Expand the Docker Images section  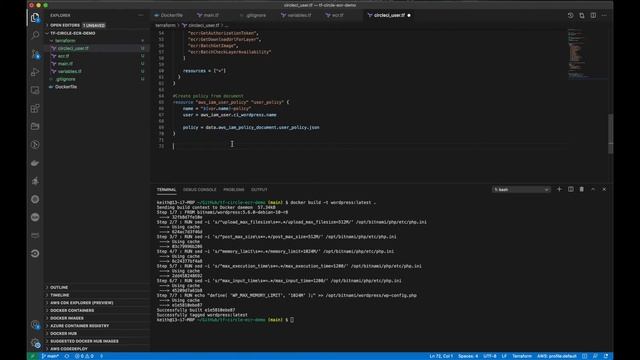[x=97, y=318]
